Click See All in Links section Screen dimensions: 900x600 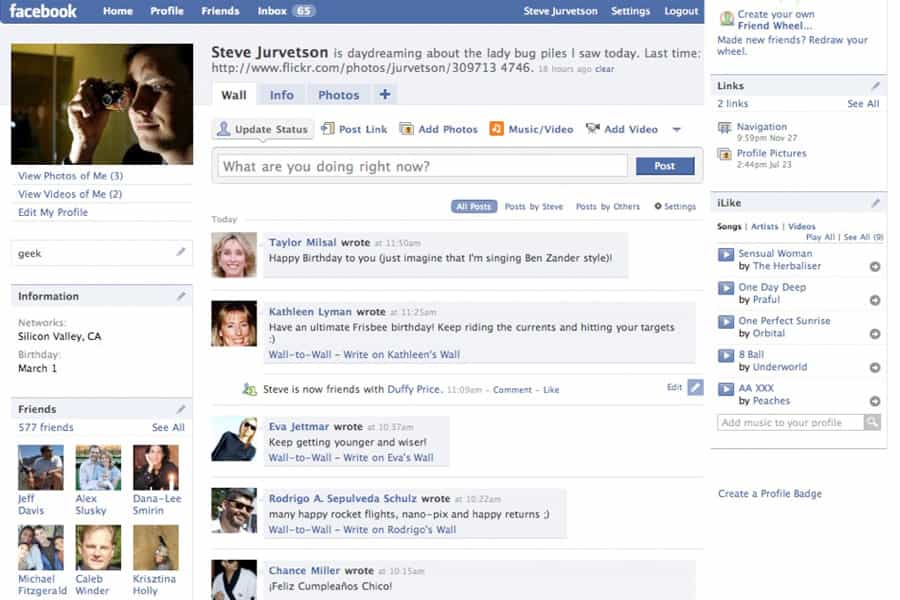click(863, 104)
